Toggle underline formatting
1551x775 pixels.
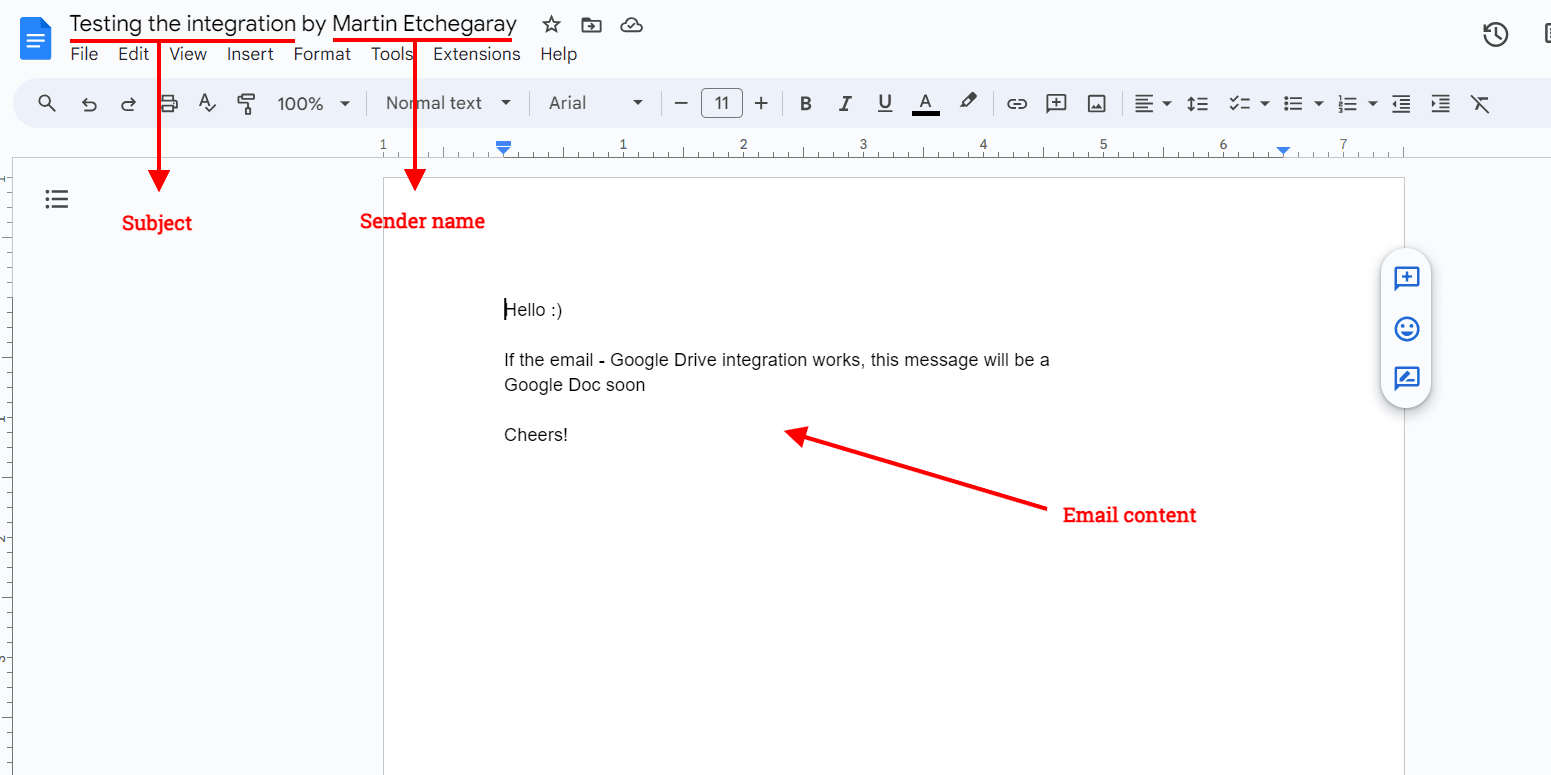884,103
